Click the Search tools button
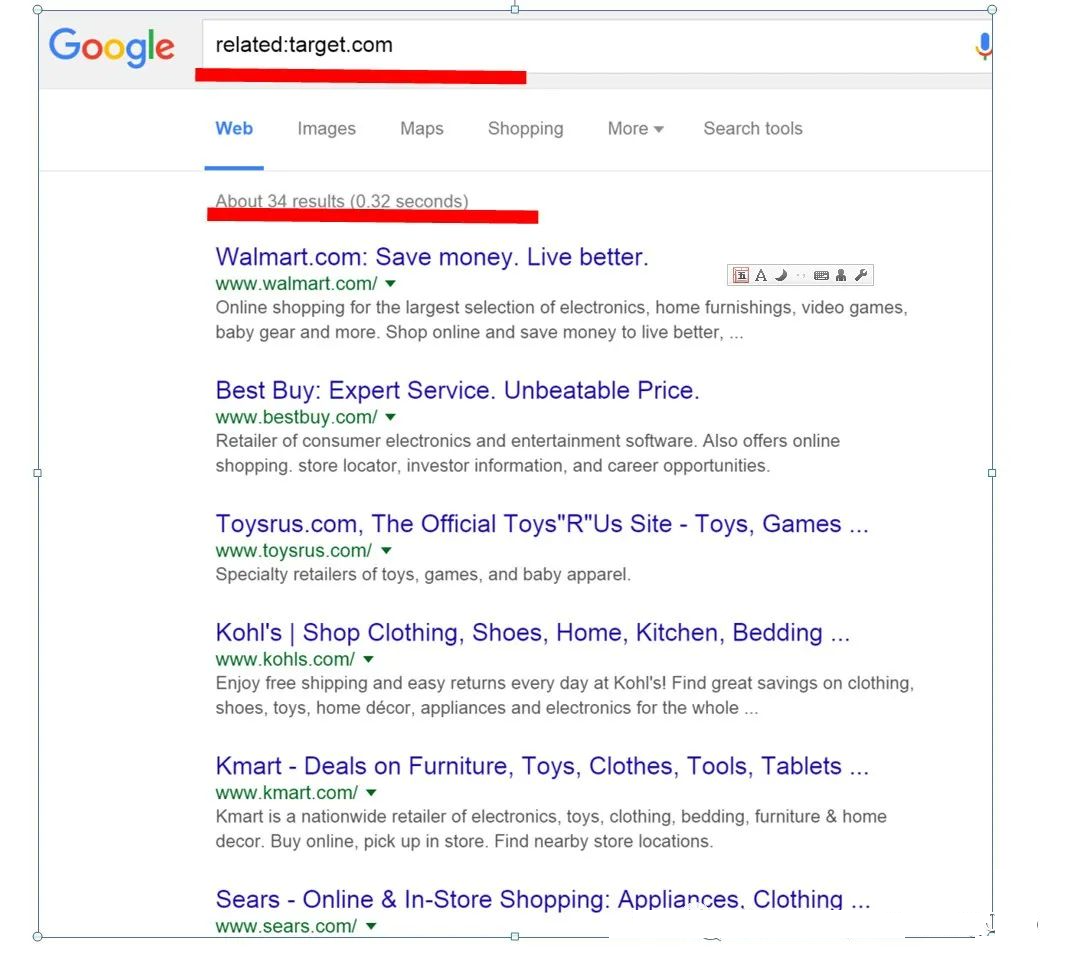 752,129
